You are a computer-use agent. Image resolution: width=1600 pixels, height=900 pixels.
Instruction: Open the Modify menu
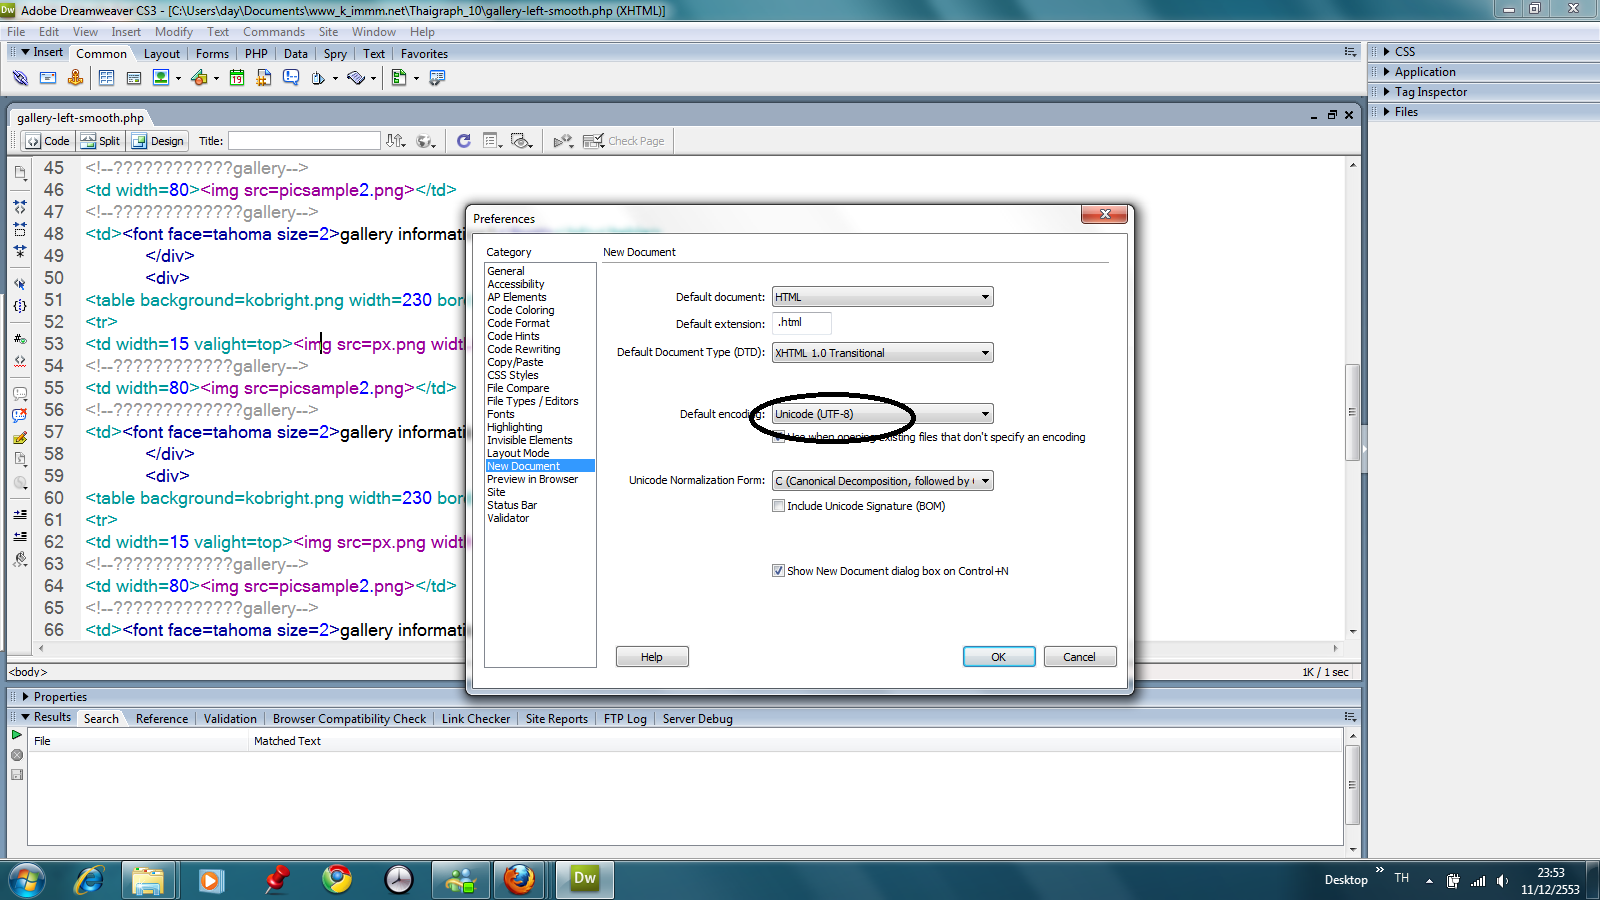[174, 32]
